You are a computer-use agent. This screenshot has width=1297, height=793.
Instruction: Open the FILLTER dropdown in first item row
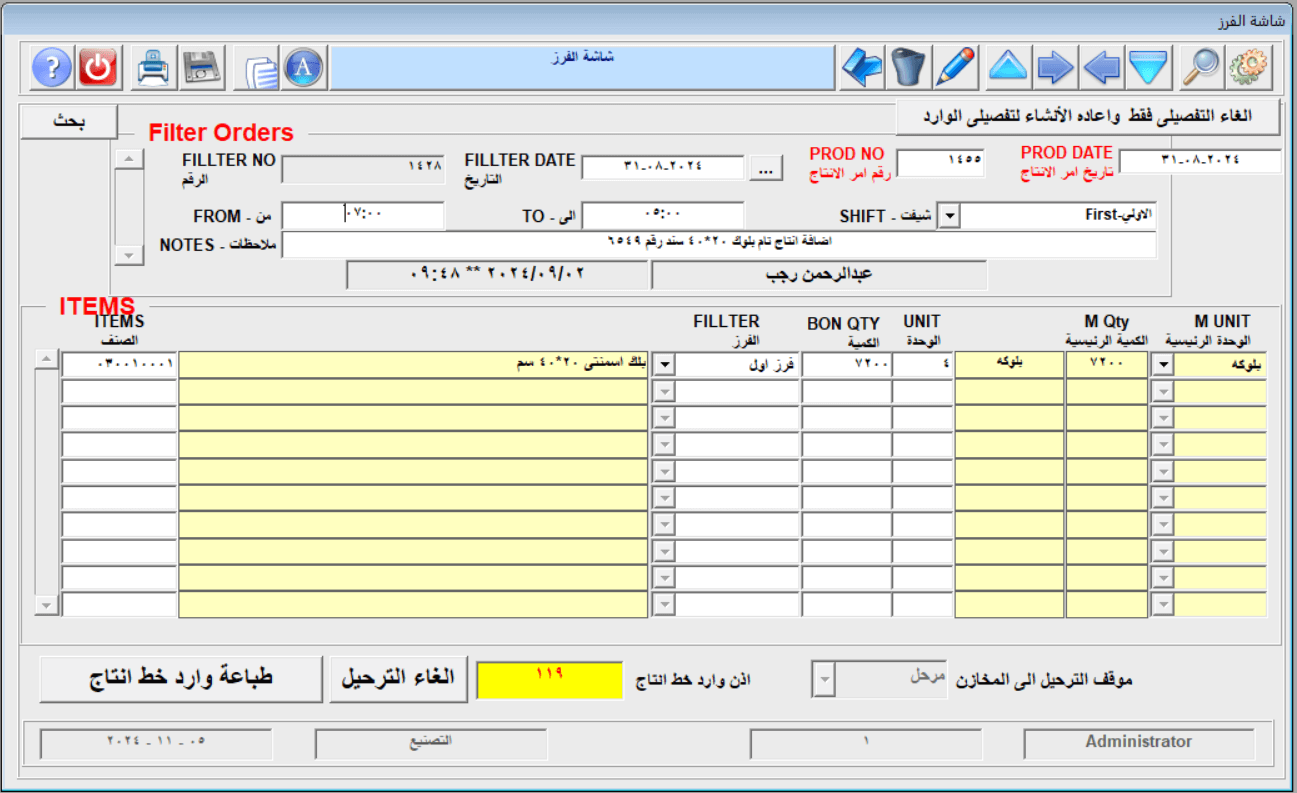[663, 365]
